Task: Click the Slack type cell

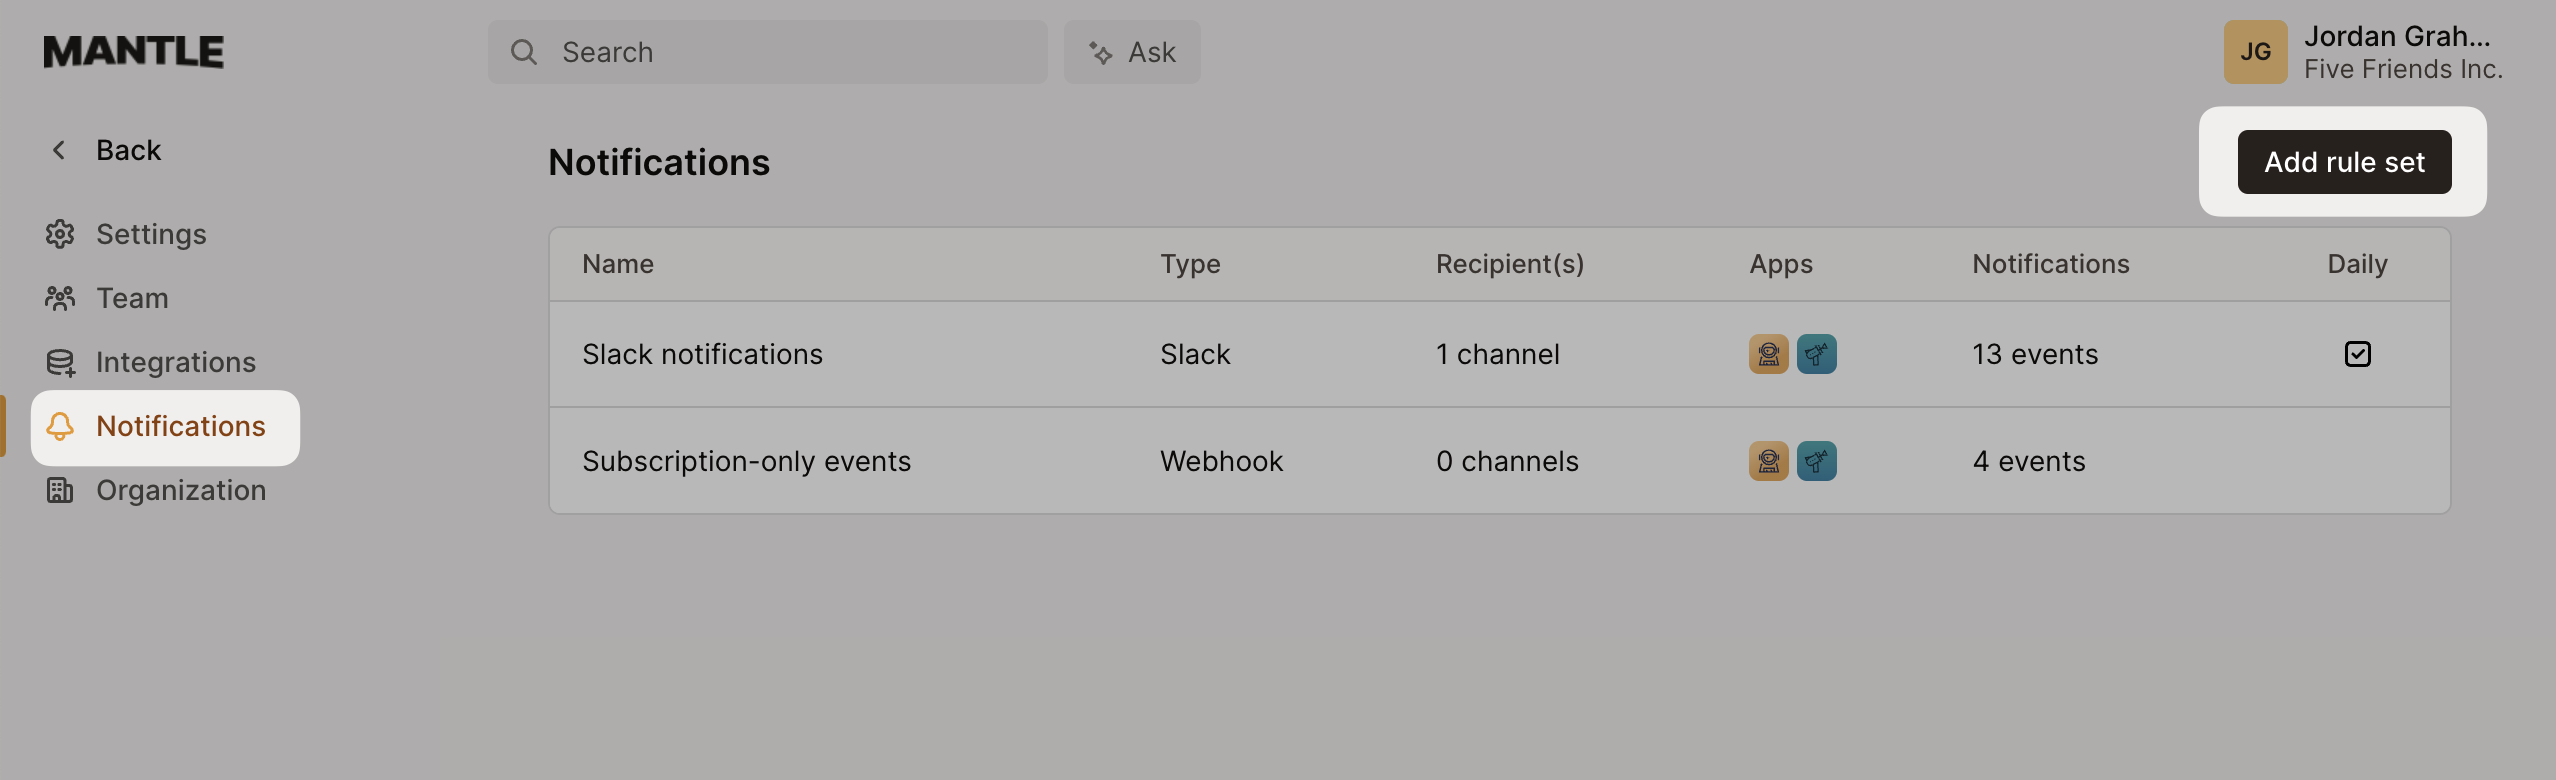Action: pyautogui.click(x=1195, y=354)
